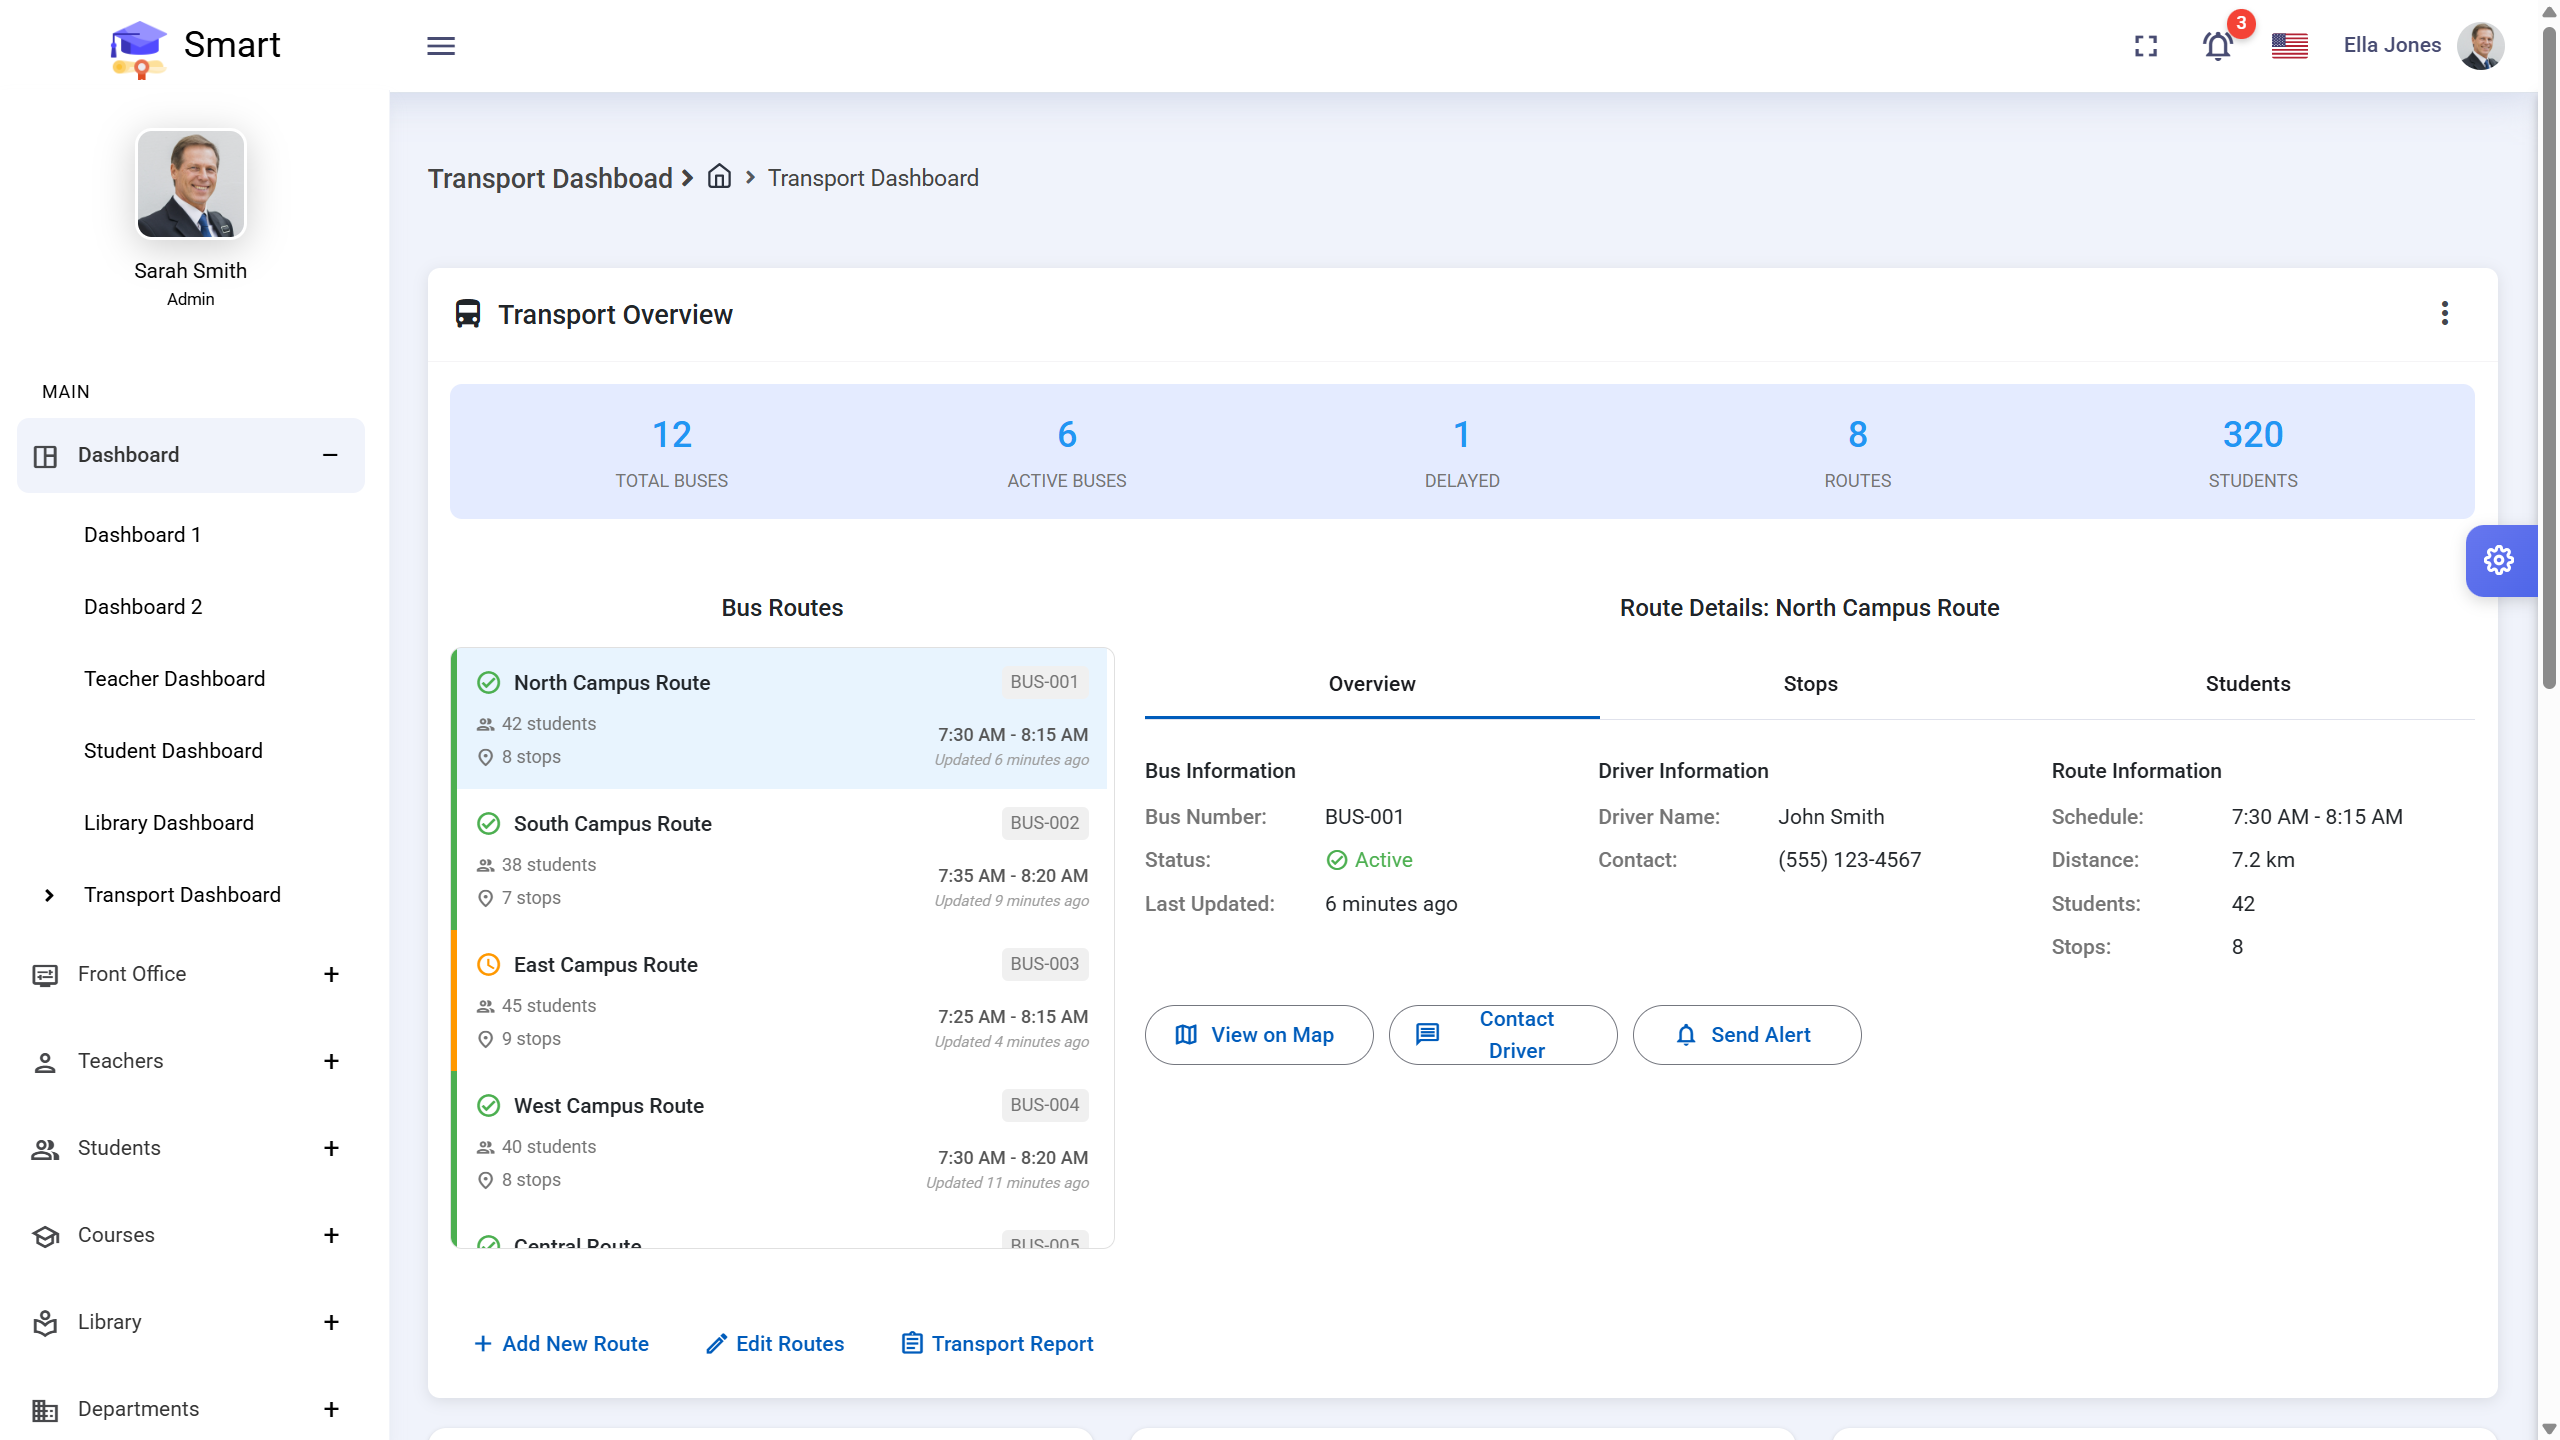Collapse the Dashboard sidebar menu

click(330, 455)
